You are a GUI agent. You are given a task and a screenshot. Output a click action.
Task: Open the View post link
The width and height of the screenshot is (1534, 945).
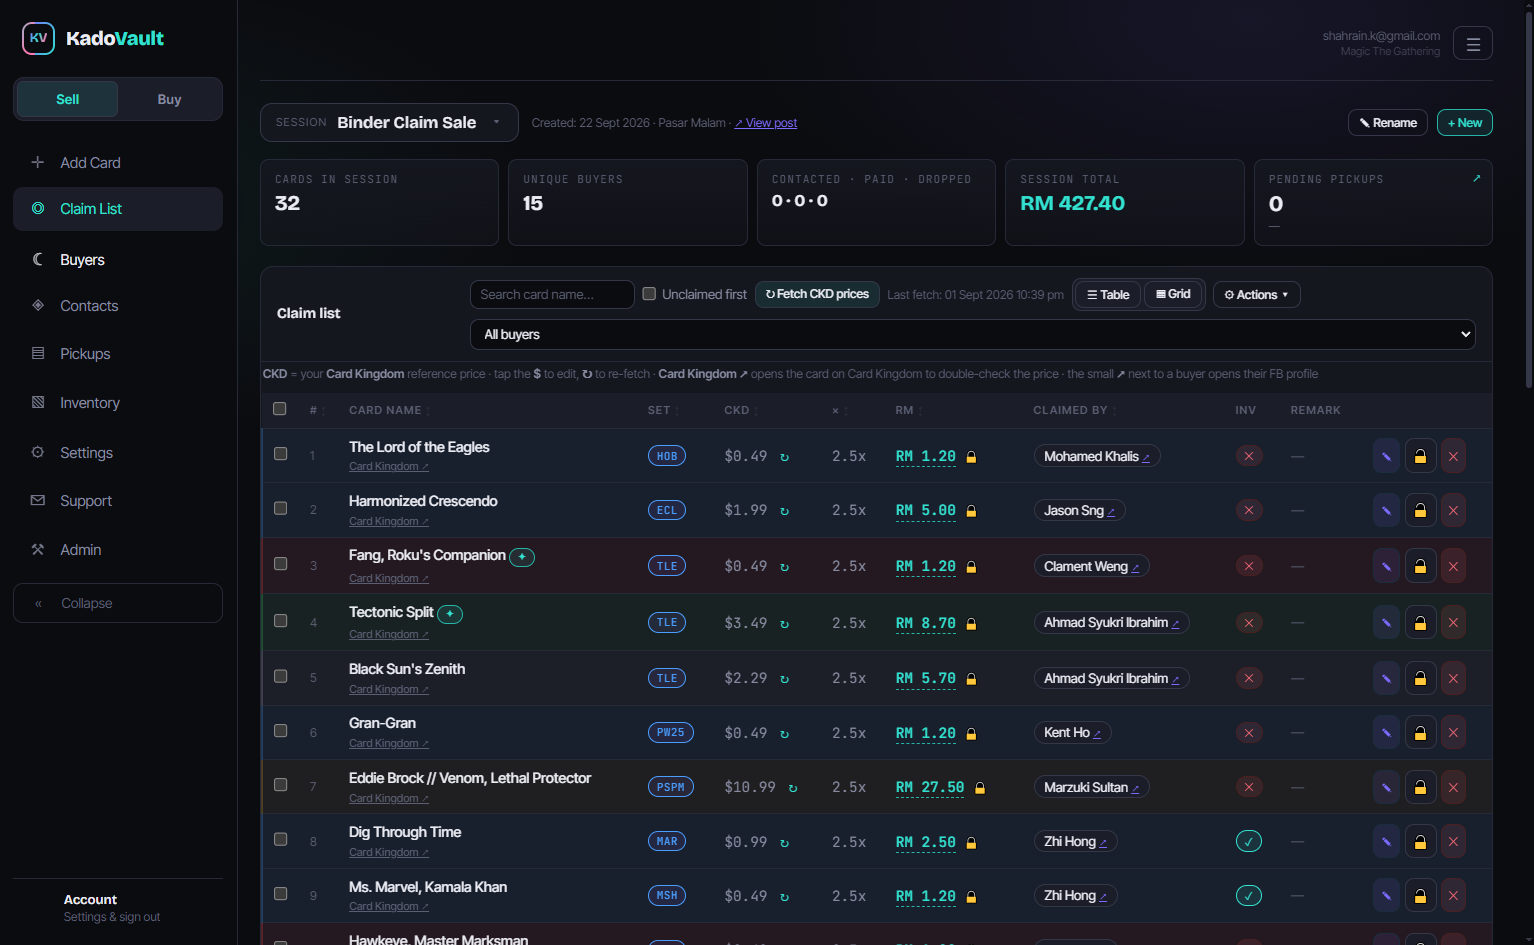click(766, 123)
